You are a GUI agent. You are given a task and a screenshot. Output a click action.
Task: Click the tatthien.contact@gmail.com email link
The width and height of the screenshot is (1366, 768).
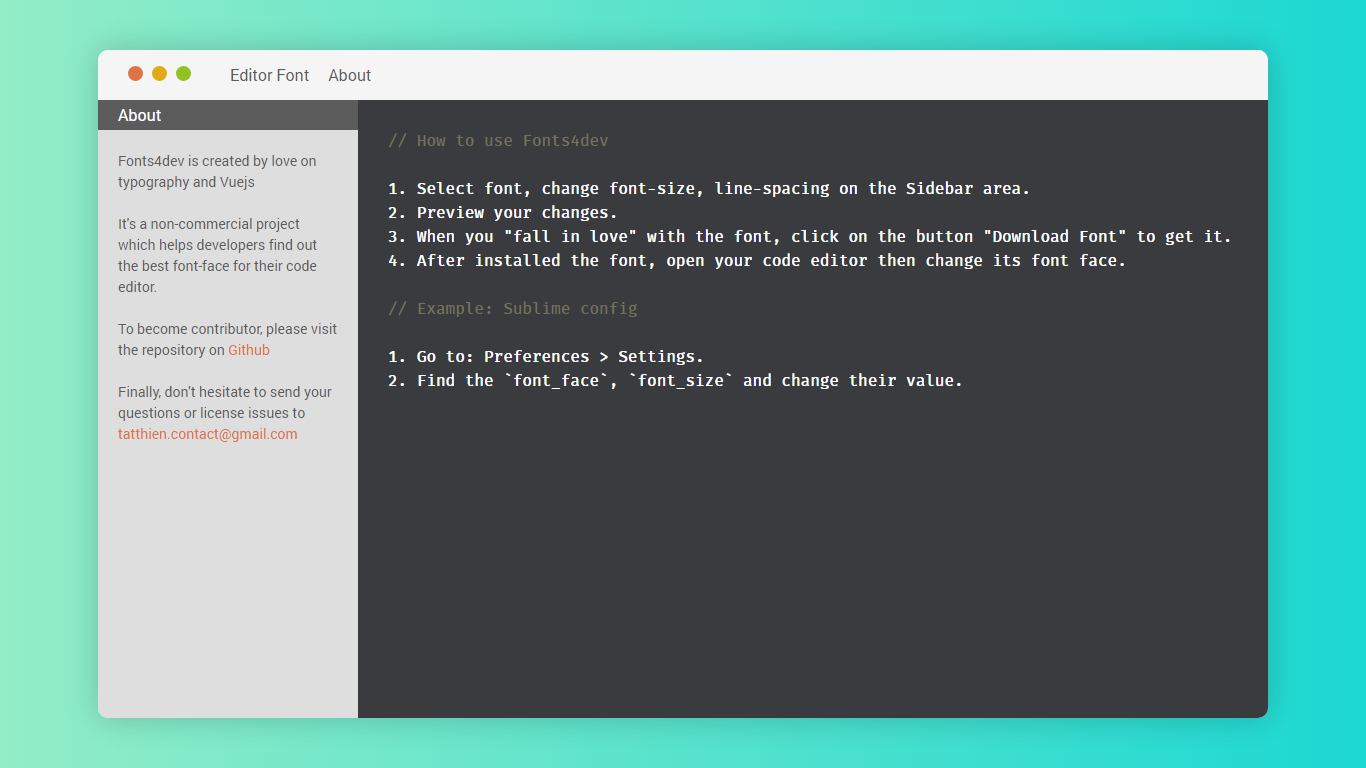tap(207, 433)
